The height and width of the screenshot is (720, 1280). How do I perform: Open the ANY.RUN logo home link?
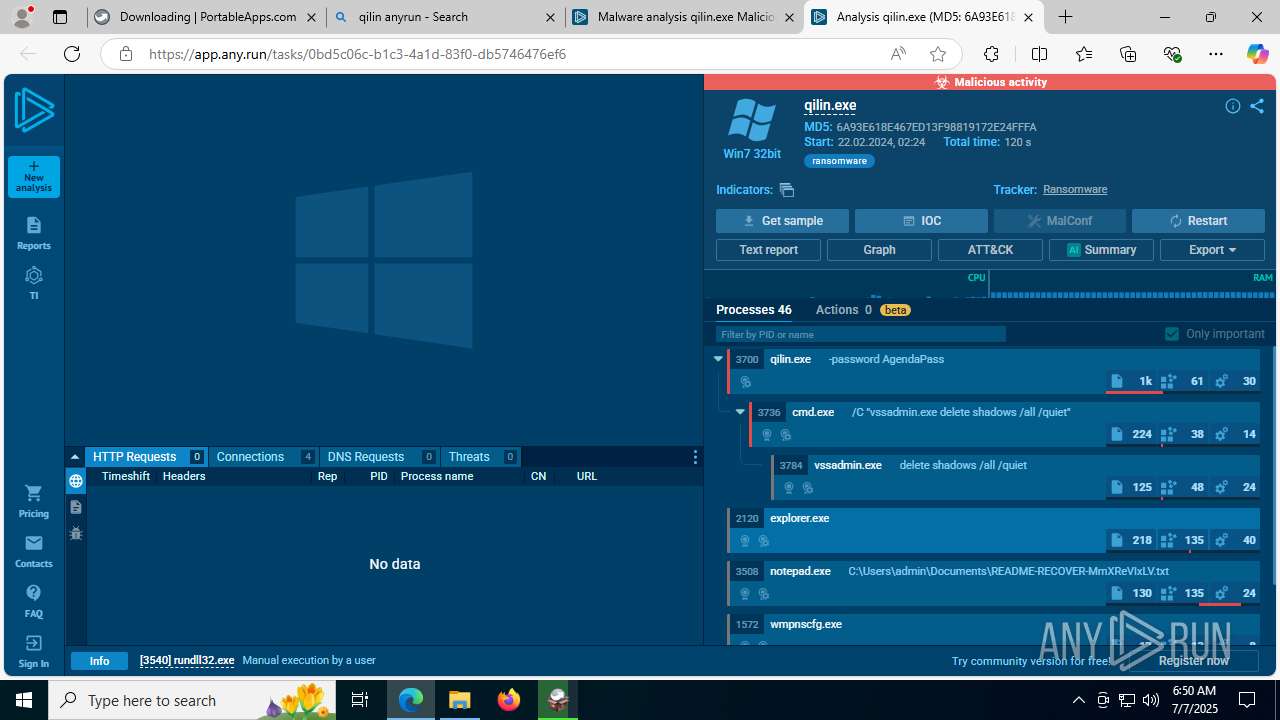click(x=34, y=110)
